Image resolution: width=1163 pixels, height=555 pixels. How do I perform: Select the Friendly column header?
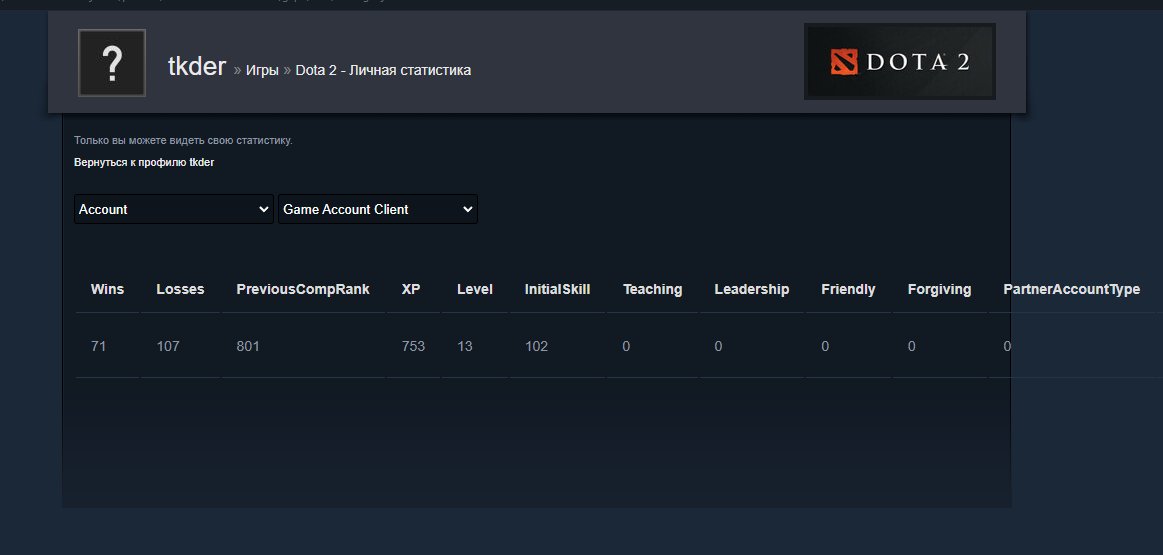click(848, 289)
